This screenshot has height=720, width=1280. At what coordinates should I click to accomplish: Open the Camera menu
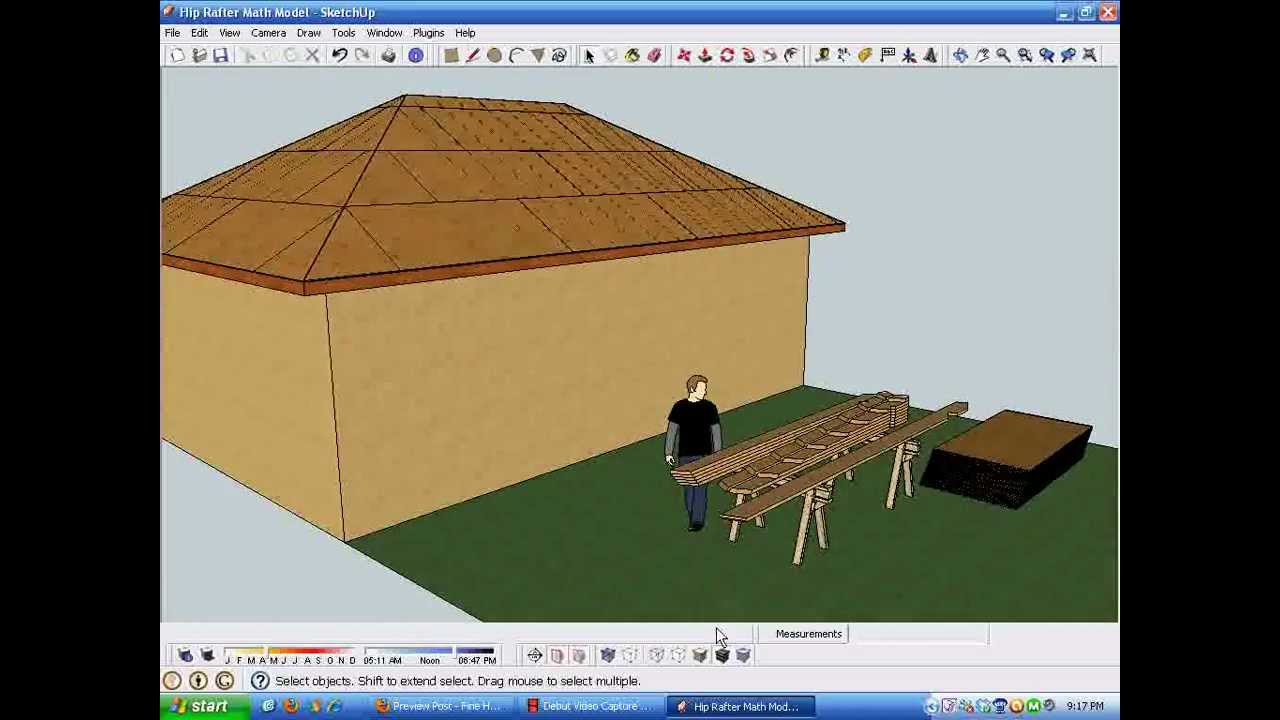click(x=268, y=33)
